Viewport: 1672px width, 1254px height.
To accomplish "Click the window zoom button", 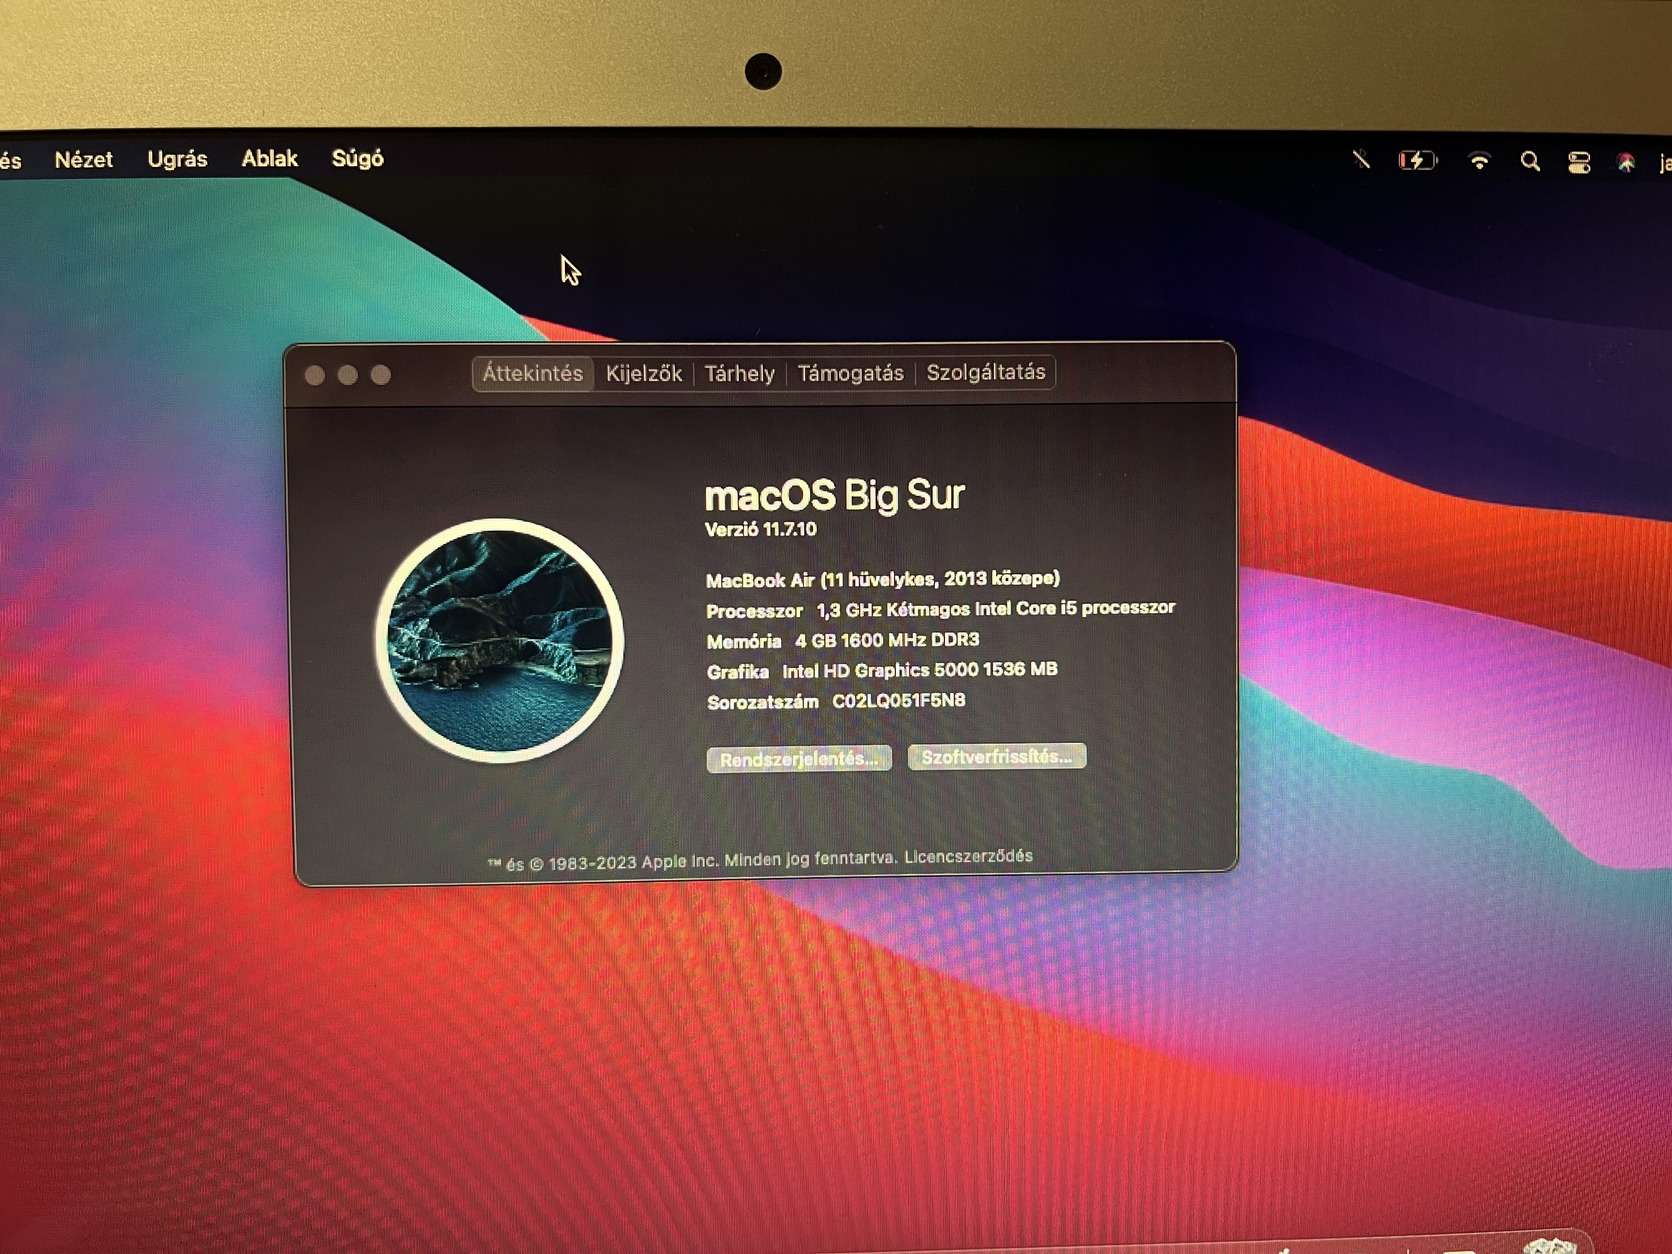I will click(x=381, y=375).
